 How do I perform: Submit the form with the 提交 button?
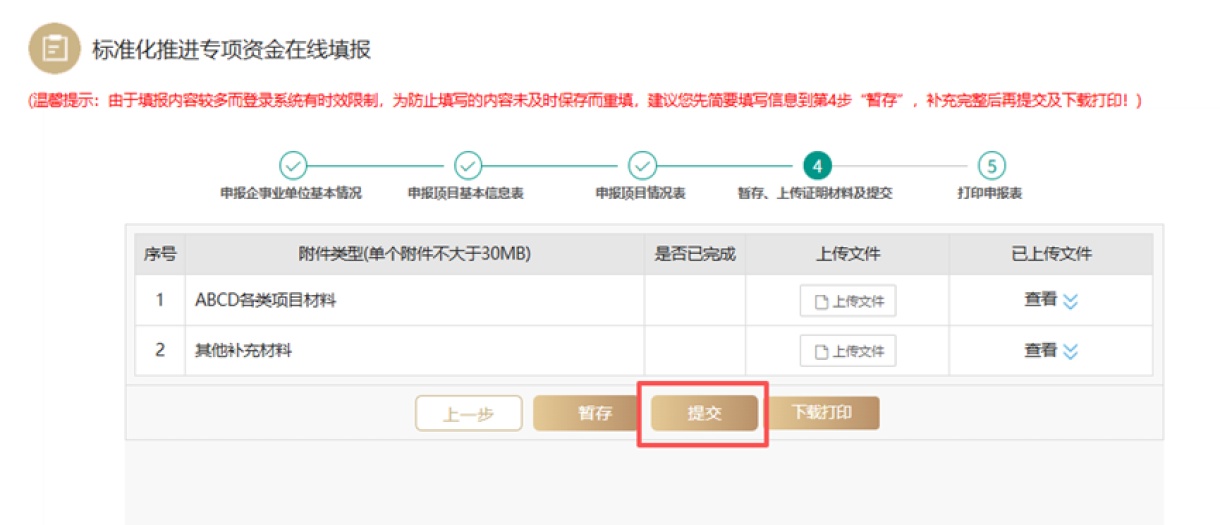point(704,414)
